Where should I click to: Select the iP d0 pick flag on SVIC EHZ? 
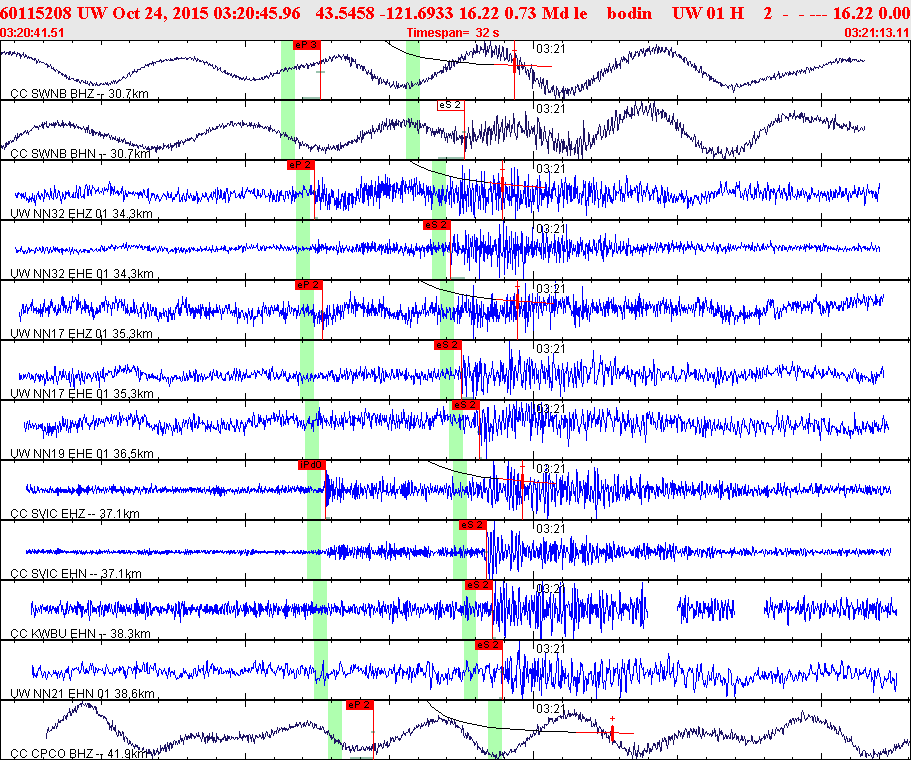click(311, 465)
